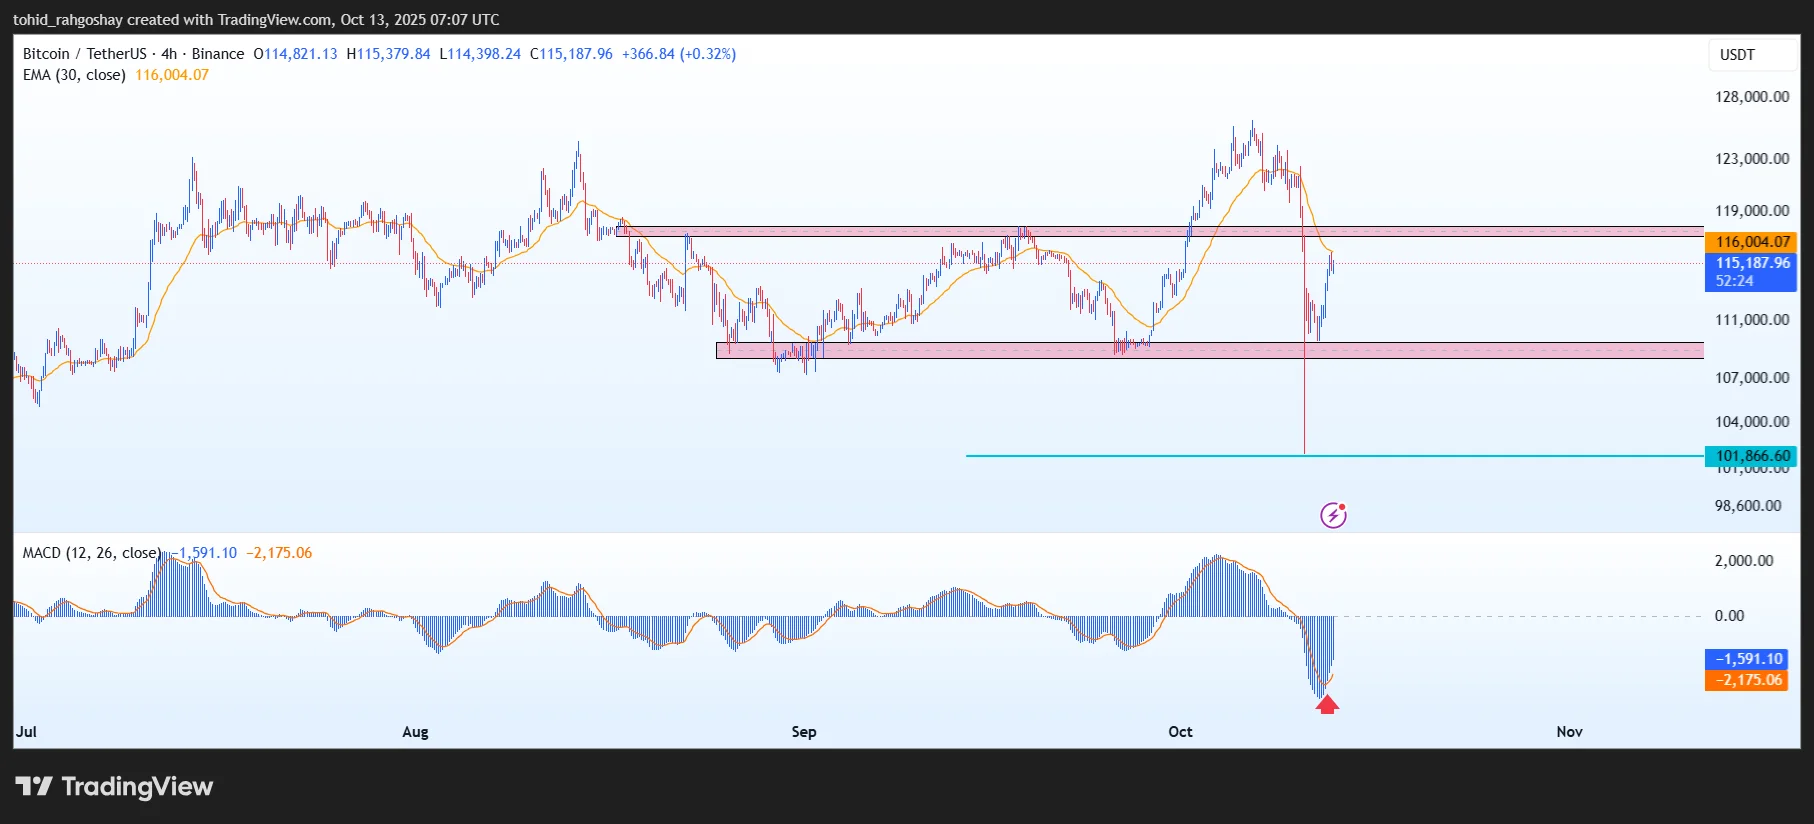Image resolution: width=1814 pixels, height=824 pixels.
Task: Click the orange 116,004.07 EMA price label
Action: pyautogui.click(x=1752, y=242)
